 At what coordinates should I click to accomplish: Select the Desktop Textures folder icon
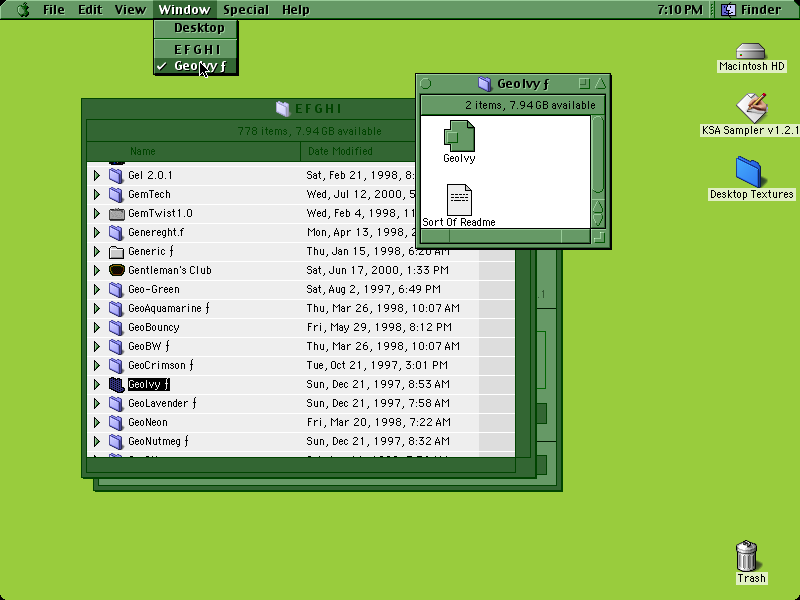click(748, 172)
